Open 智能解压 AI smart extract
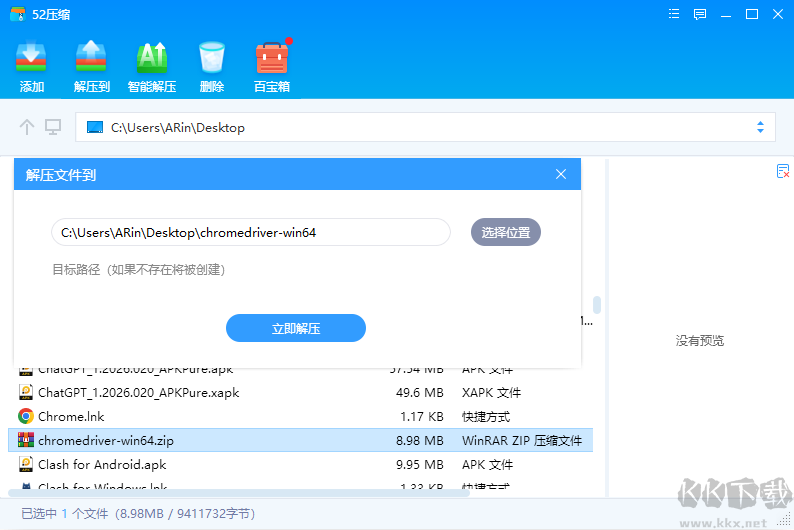 point(152,66)
